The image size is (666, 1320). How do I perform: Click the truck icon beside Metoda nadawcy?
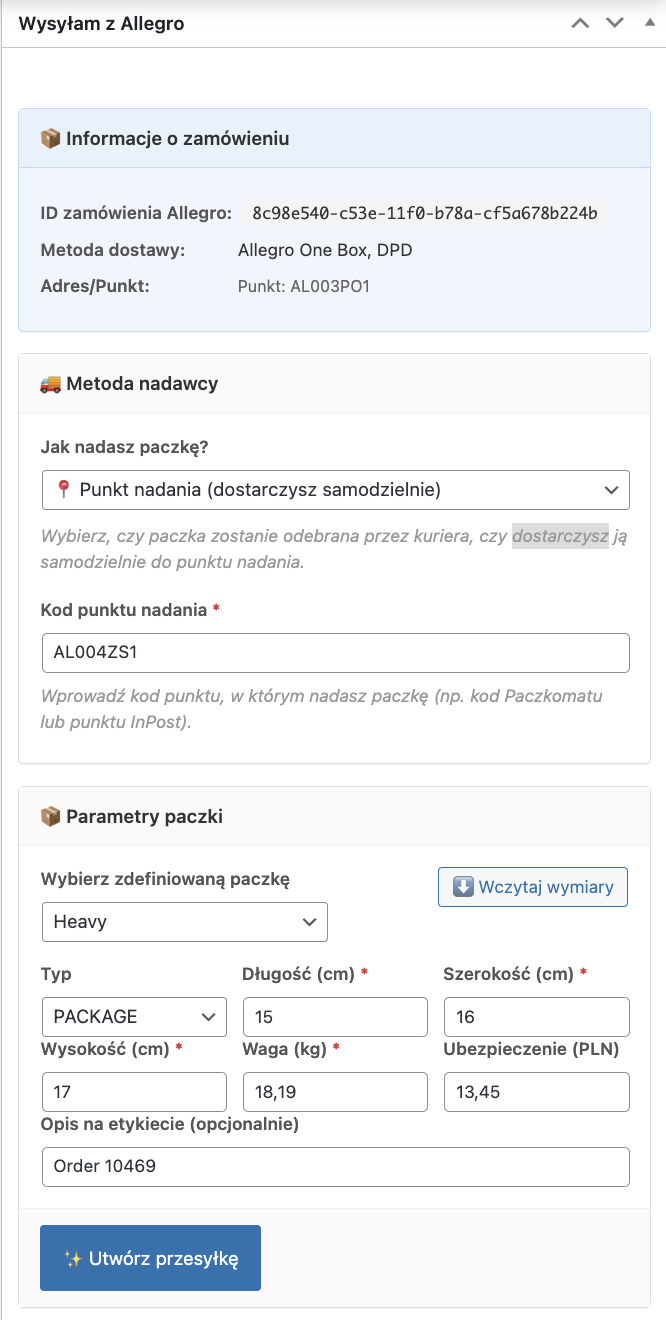point(50,384)
